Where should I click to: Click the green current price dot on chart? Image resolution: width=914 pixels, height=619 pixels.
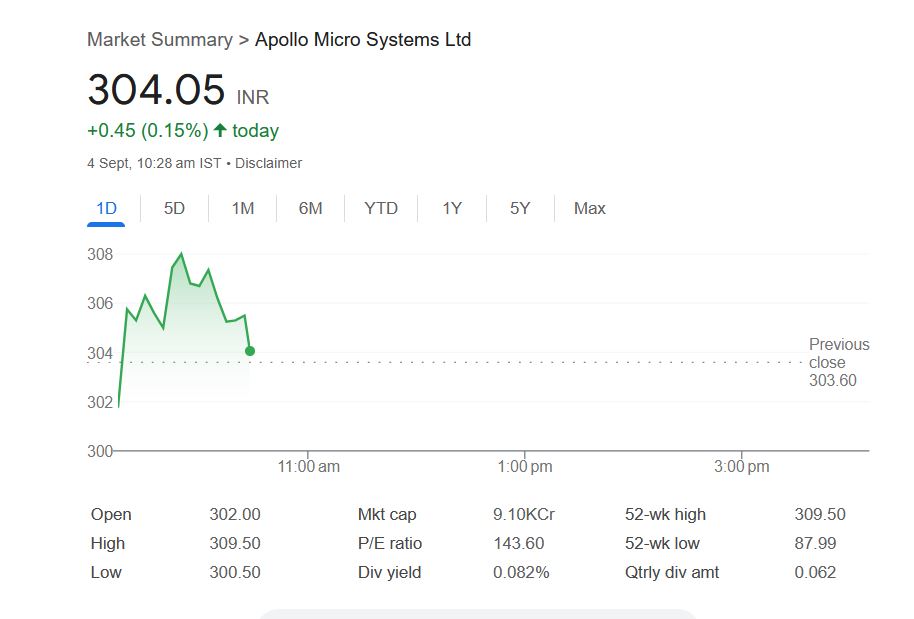tap(249, 351)
